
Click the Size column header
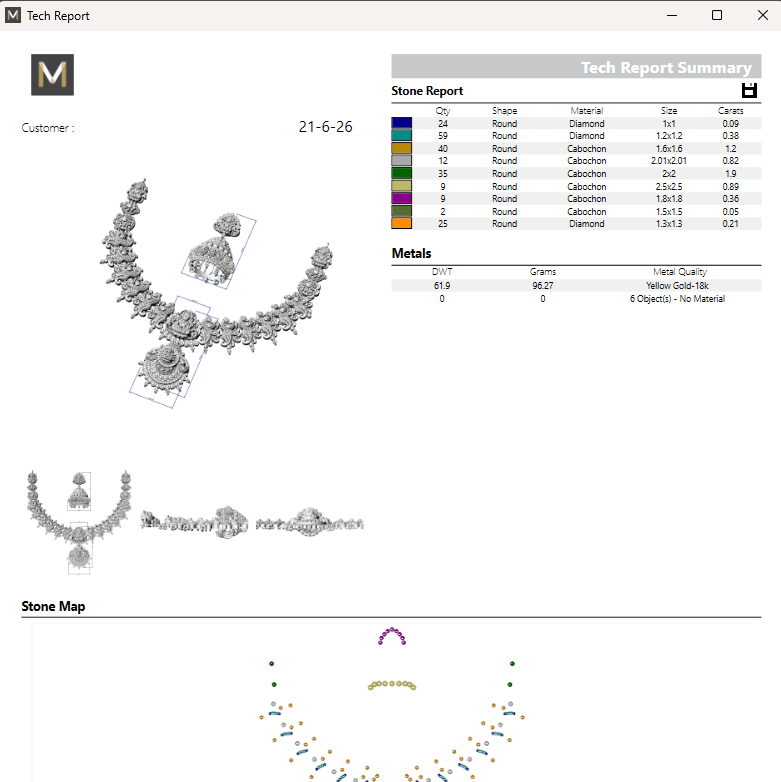(x=669, y=111)
